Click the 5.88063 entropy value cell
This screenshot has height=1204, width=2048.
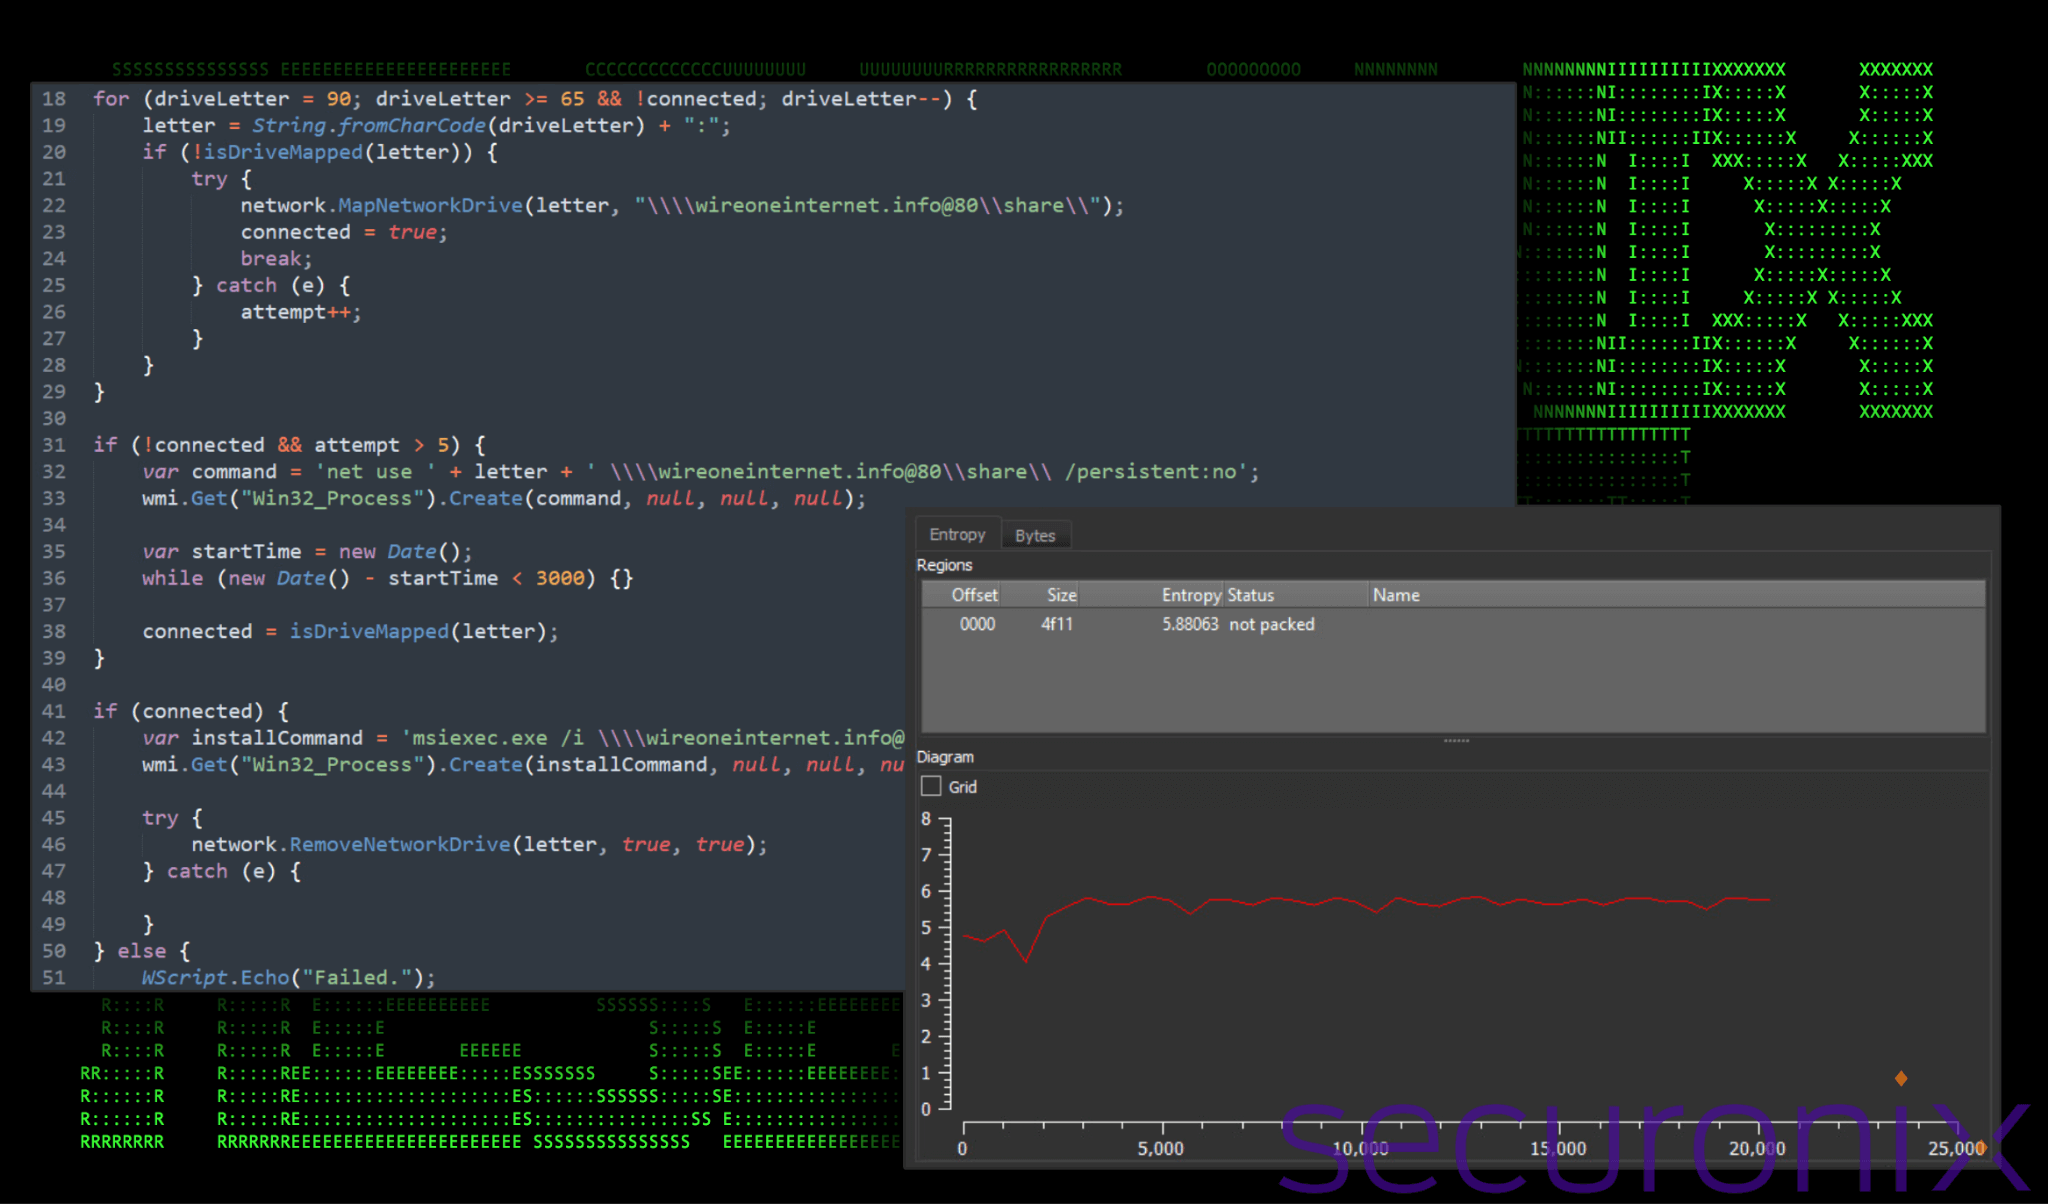click(x=1190, y=624)
